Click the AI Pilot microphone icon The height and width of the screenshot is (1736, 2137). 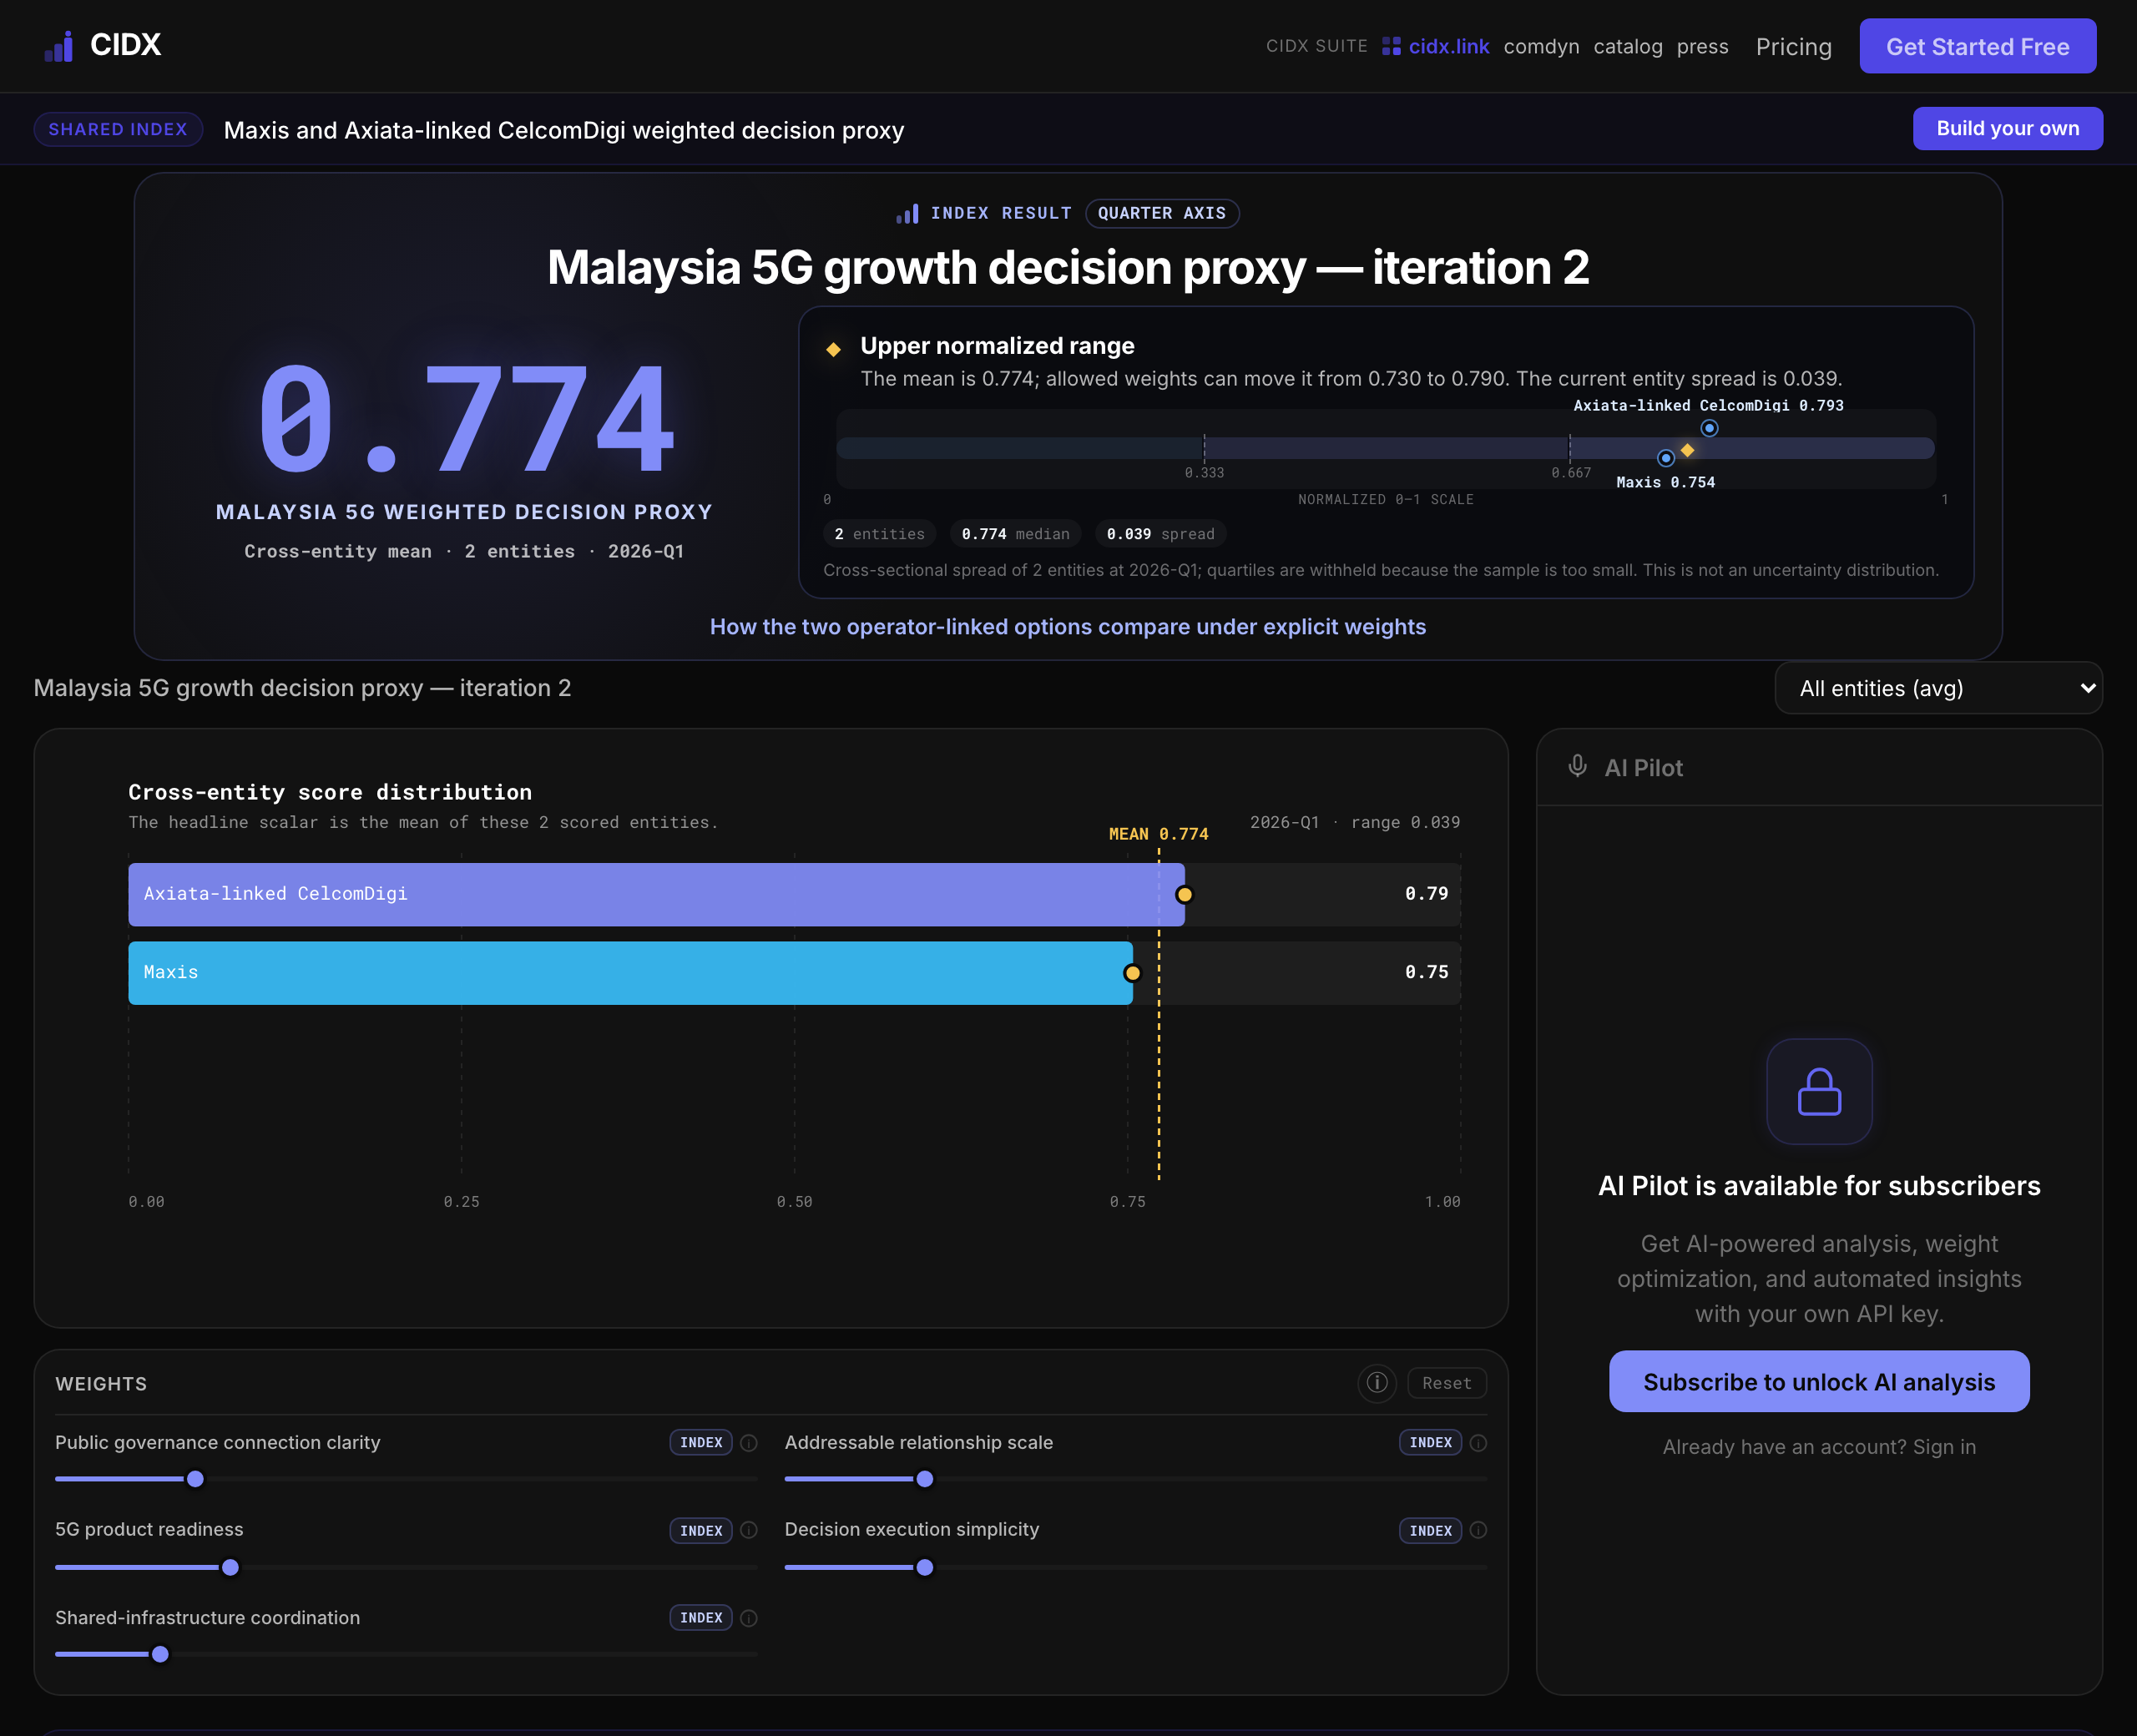(1577, 766)
